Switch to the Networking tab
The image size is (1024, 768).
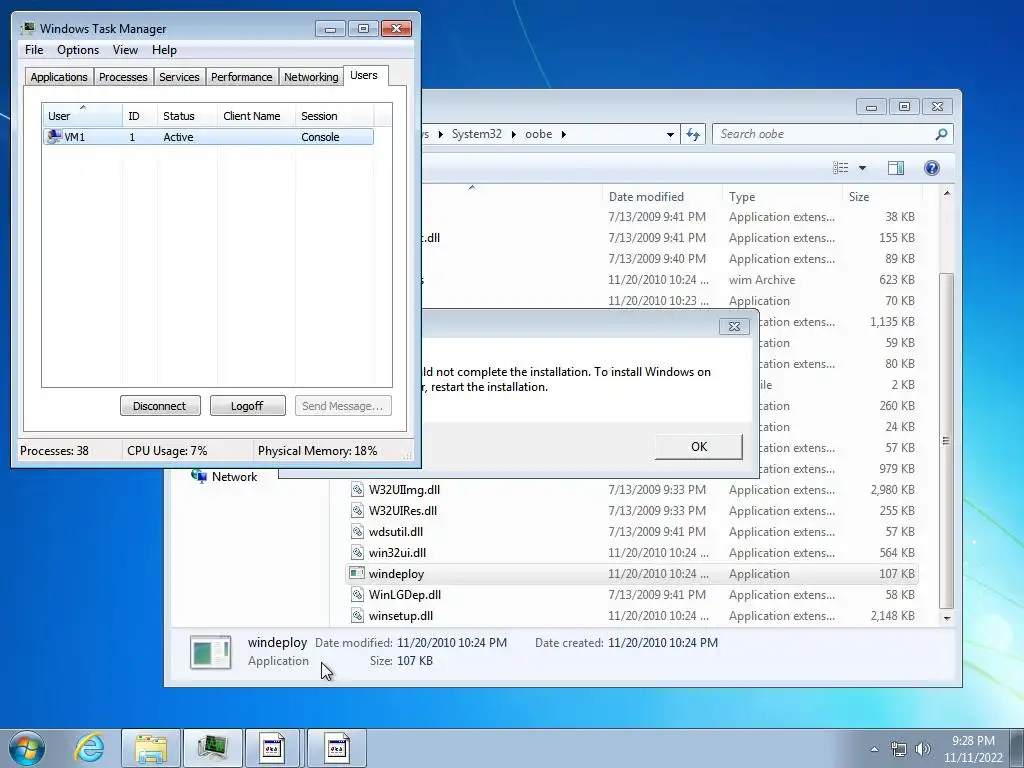click(x=311, y=77)
